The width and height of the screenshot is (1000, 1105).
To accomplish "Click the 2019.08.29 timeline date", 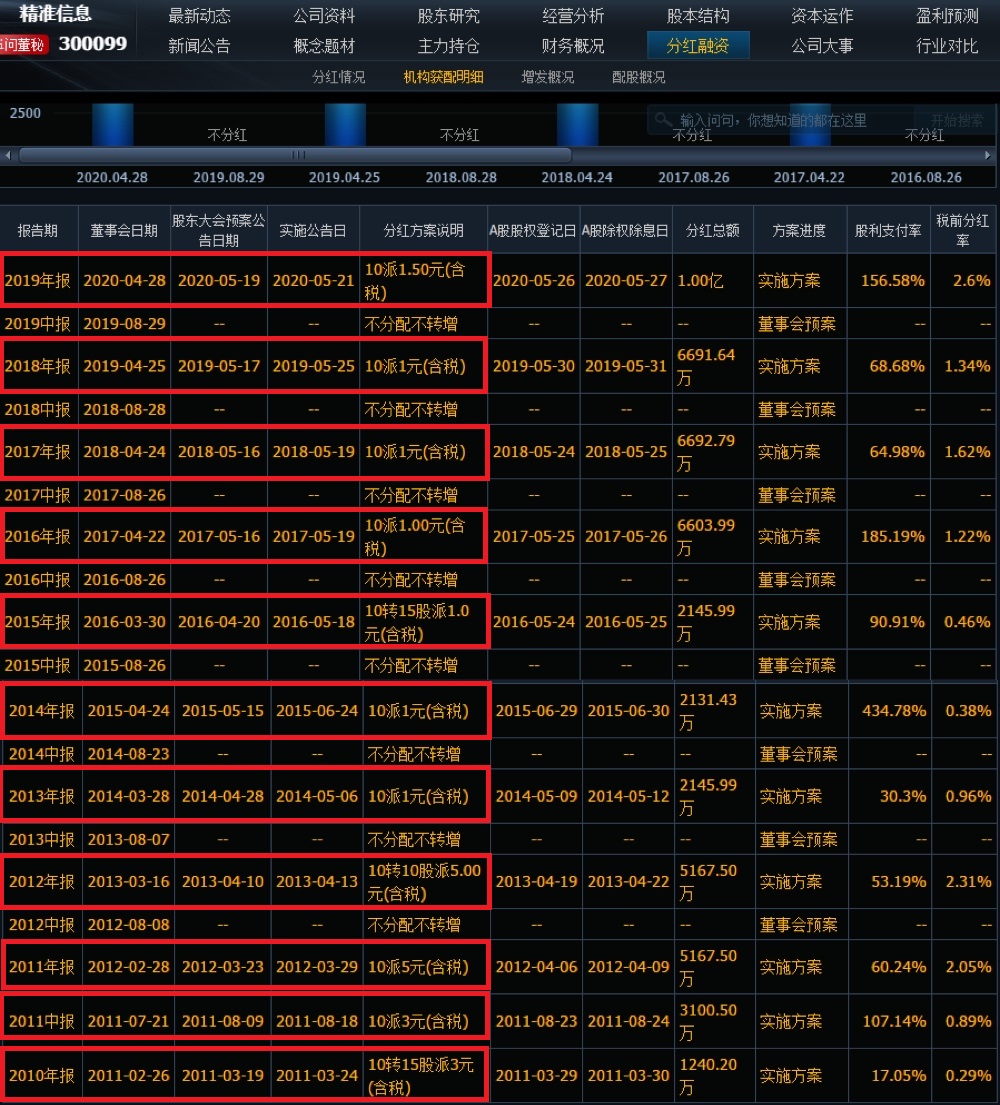I will click(x=229, y=177).
